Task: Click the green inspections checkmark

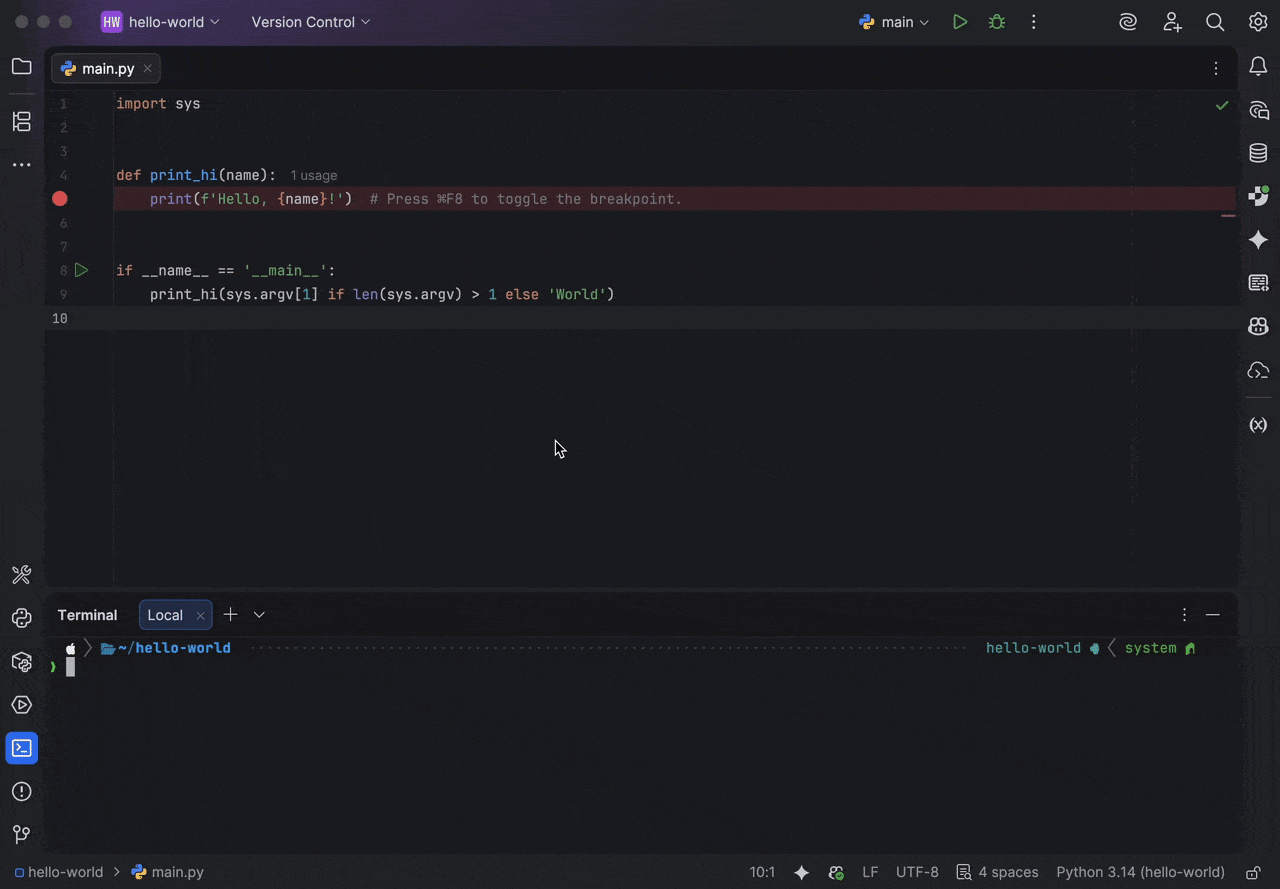Action: tap(1222, 105)
